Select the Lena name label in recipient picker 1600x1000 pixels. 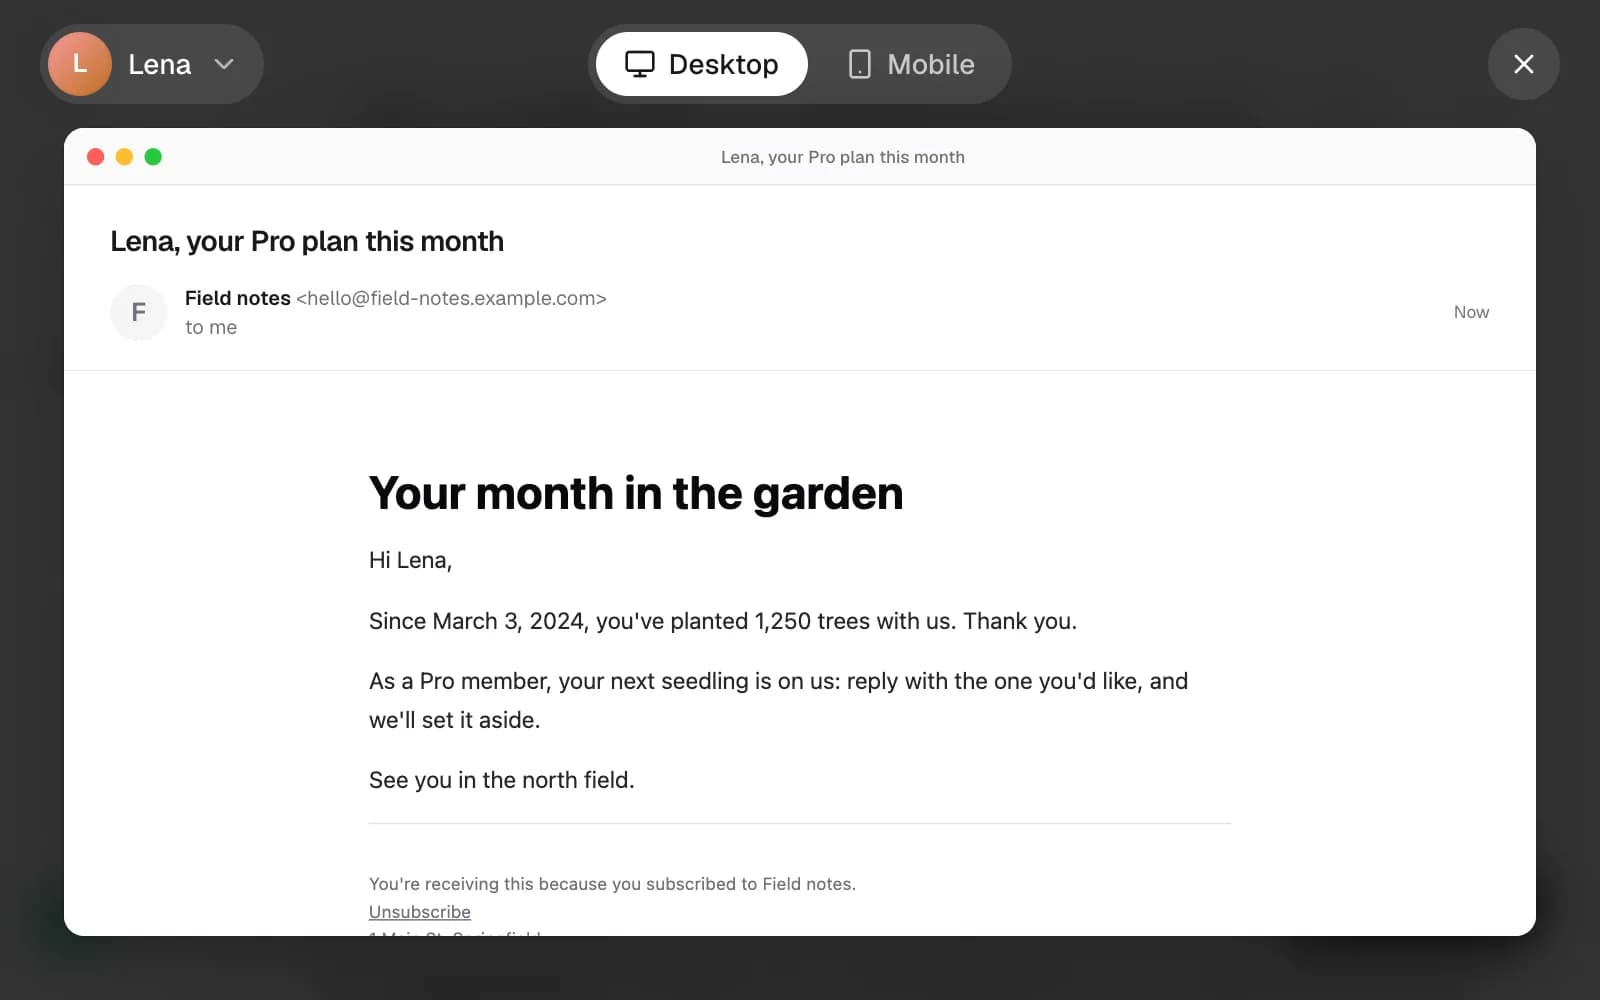(159, 64)
